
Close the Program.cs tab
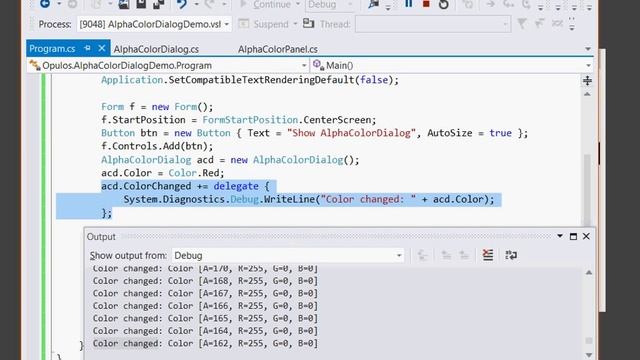[102, 49]
